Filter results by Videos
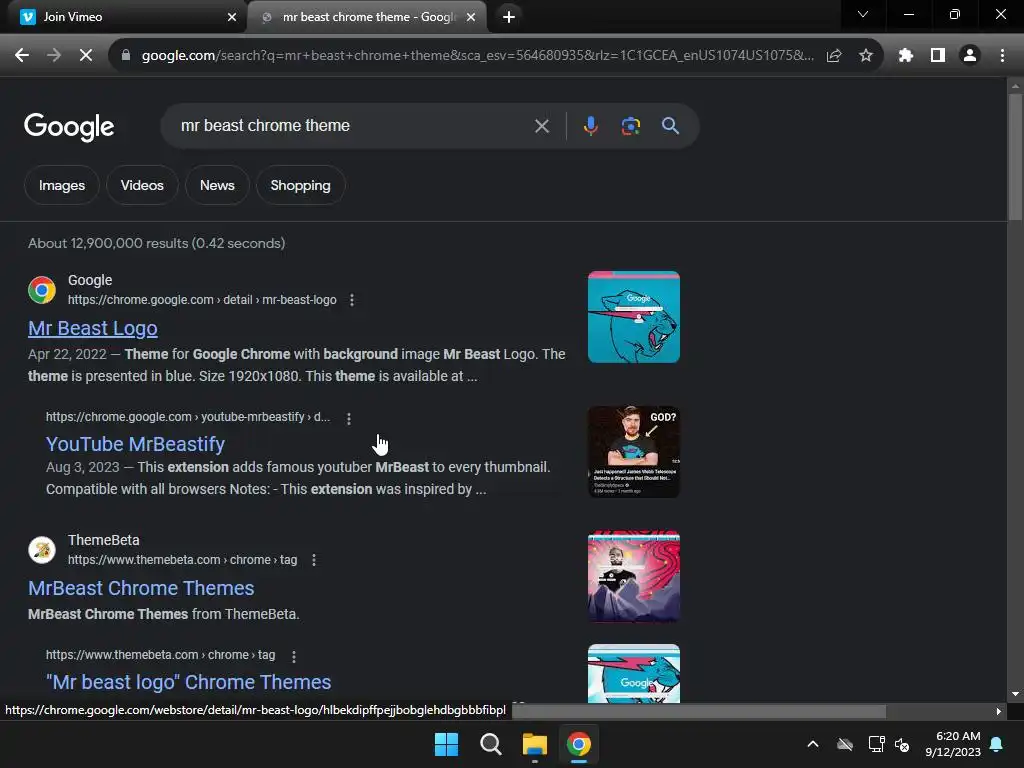Viewport: 1024px width, 768px height. 142,185
